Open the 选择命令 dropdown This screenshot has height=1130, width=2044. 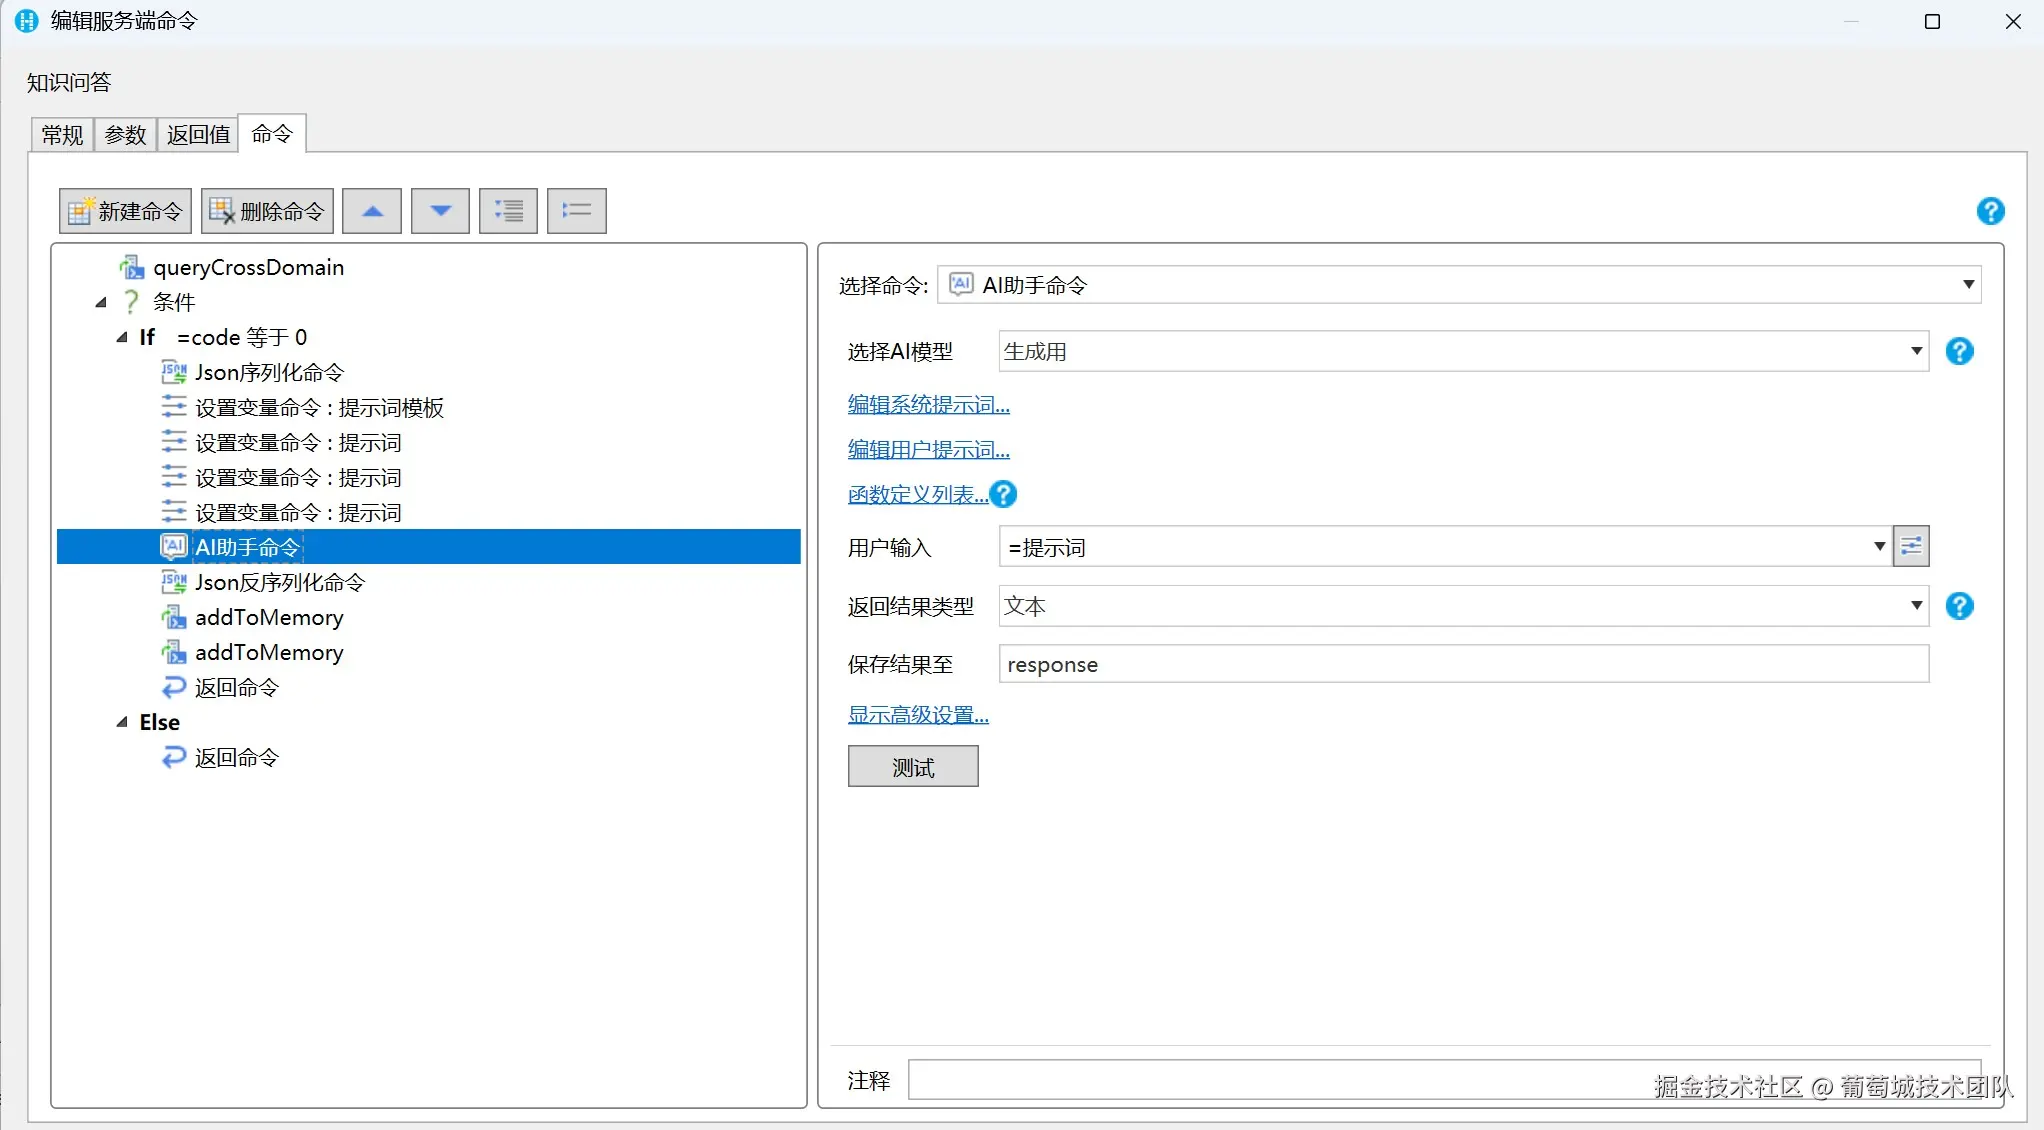[x=1967, y=285]
